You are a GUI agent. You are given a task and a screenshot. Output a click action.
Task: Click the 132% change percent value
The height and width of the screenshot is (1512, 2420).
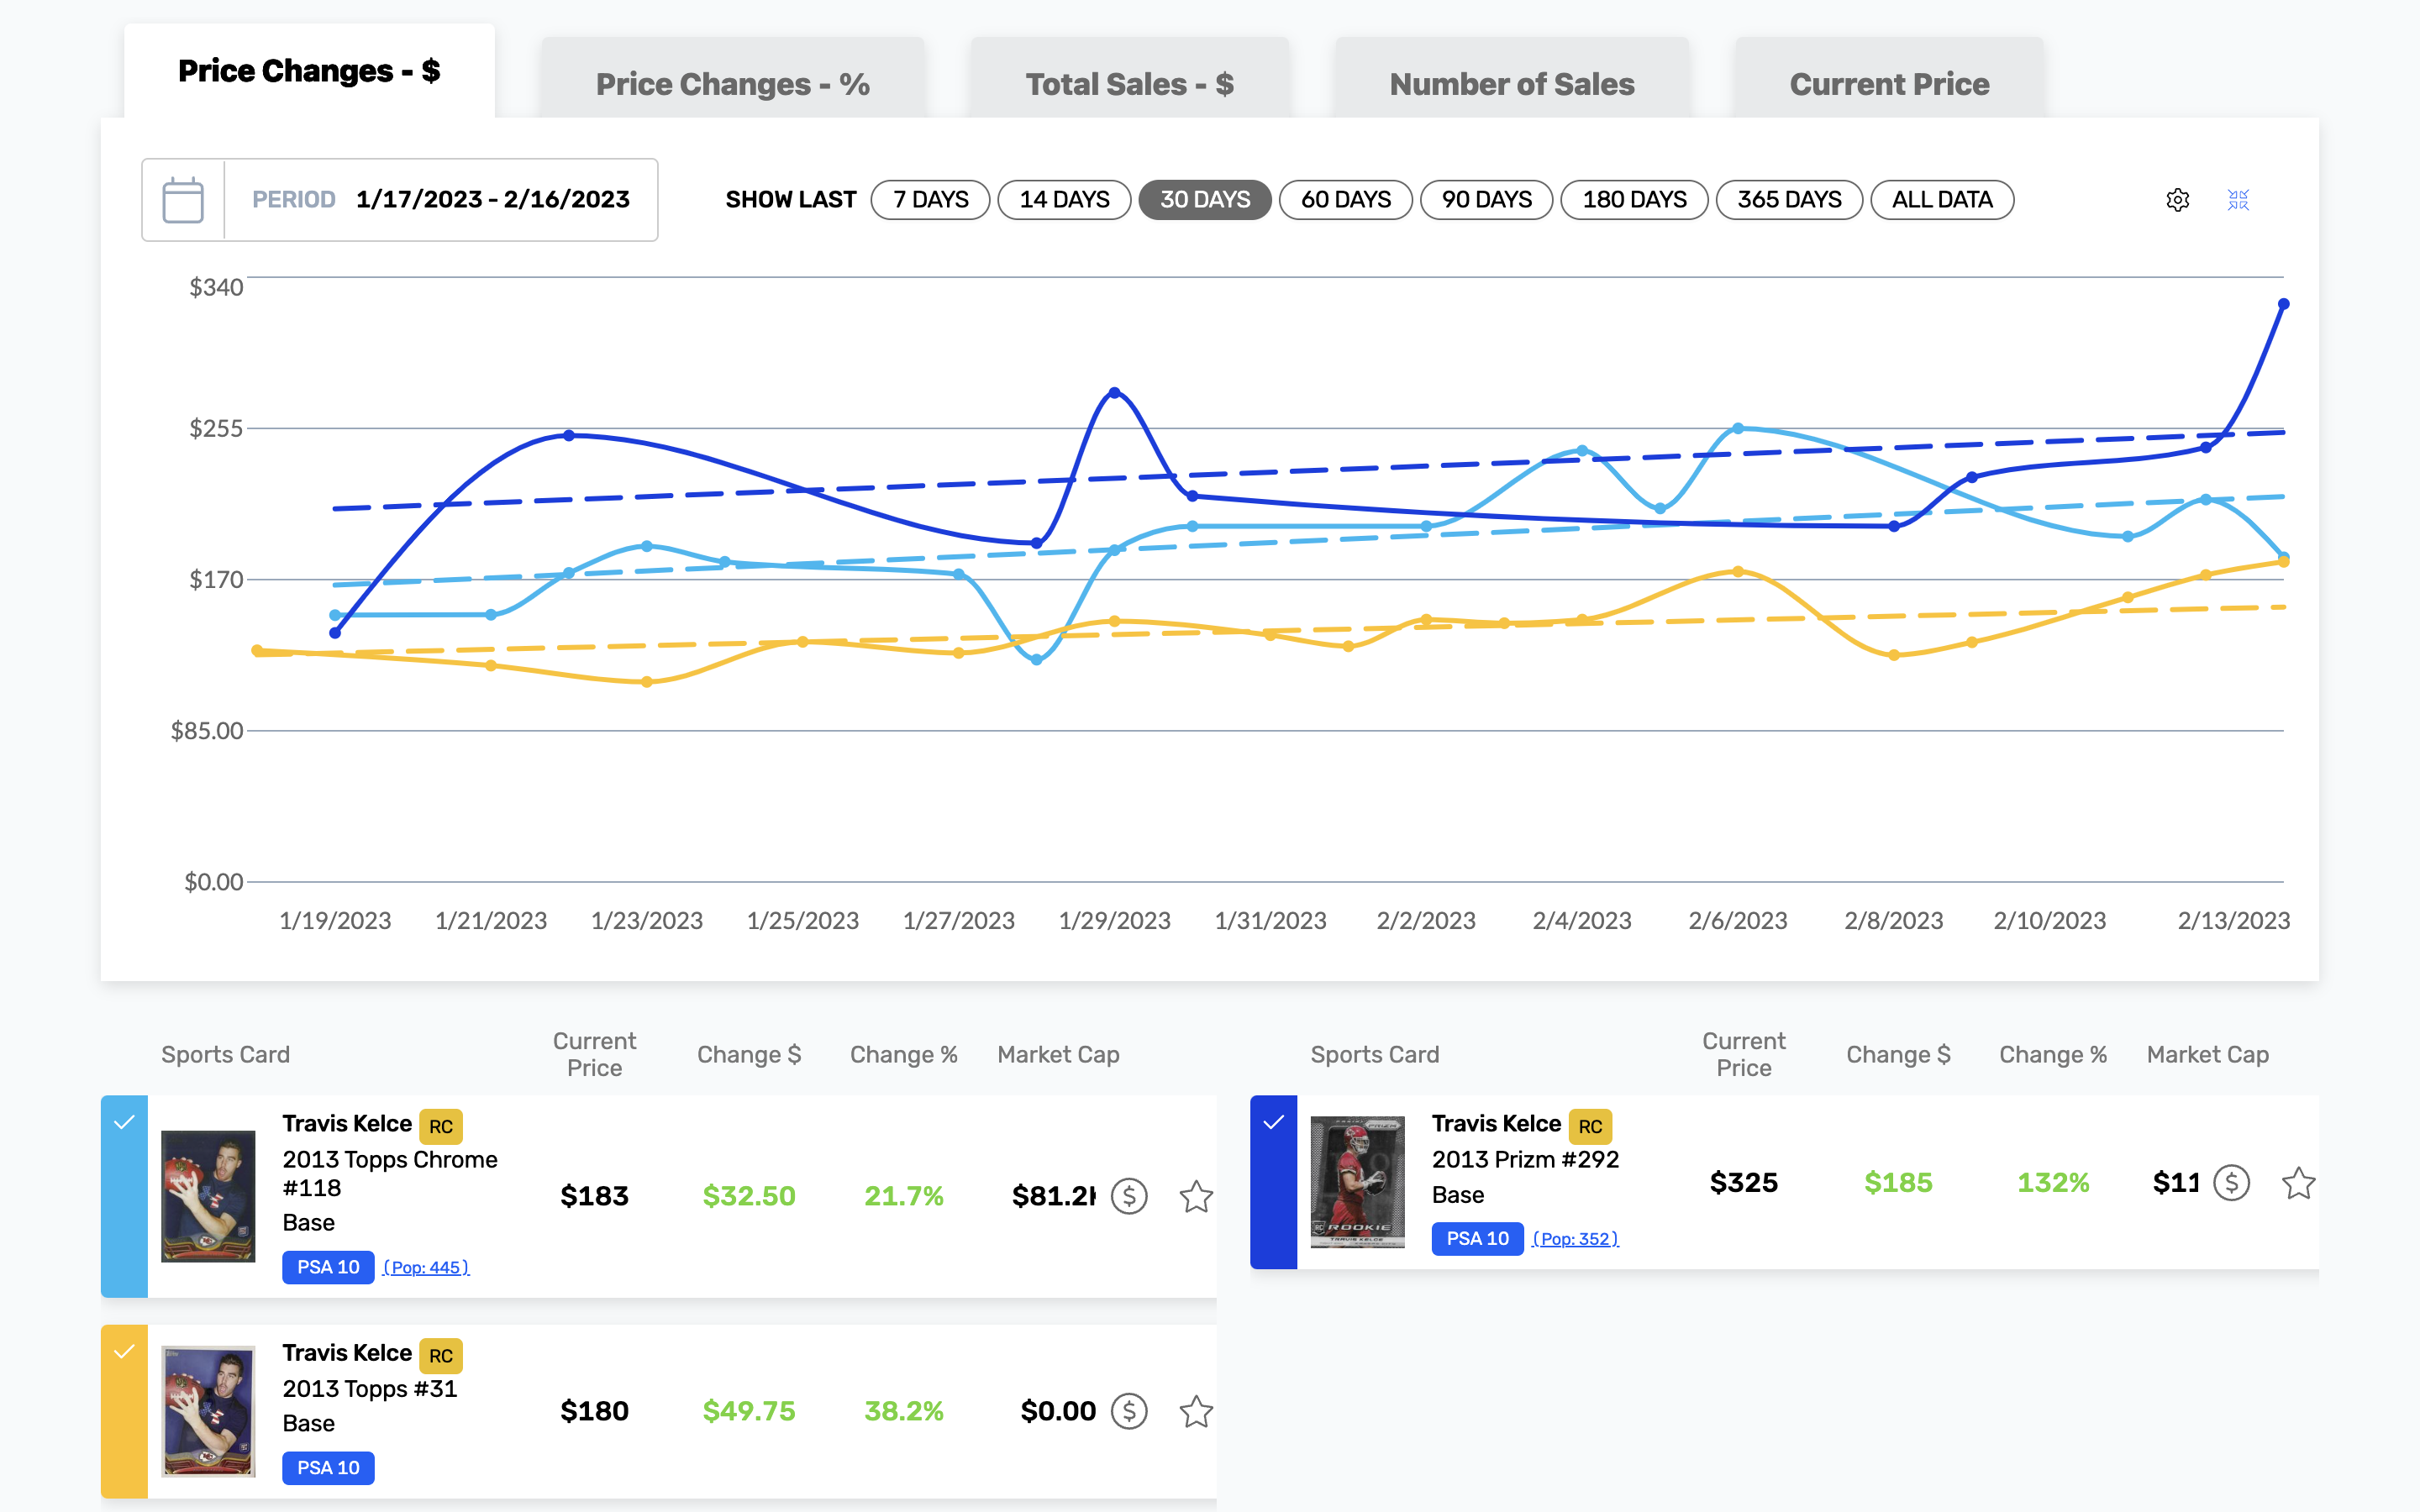[x=2053, y=1183]
